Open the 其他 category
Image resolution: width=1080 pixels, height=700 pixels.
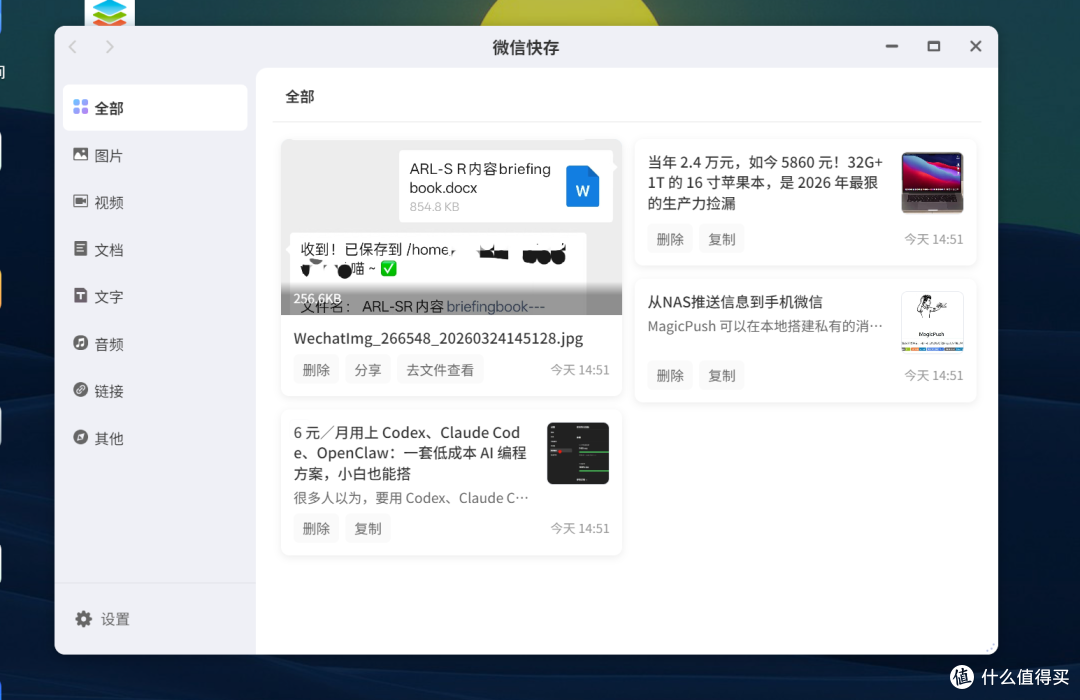[155, 438]
